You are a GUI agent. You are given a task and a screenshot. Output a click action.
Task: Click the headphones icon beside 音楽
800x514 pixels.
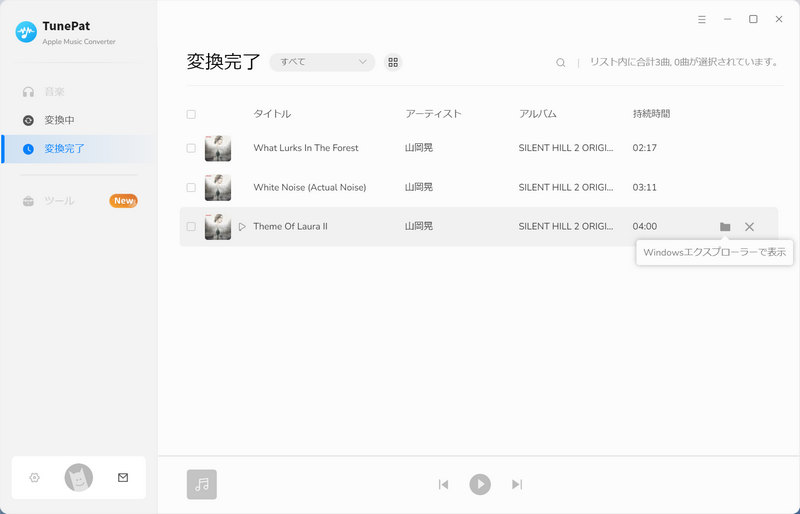click(x=29, y=92)
